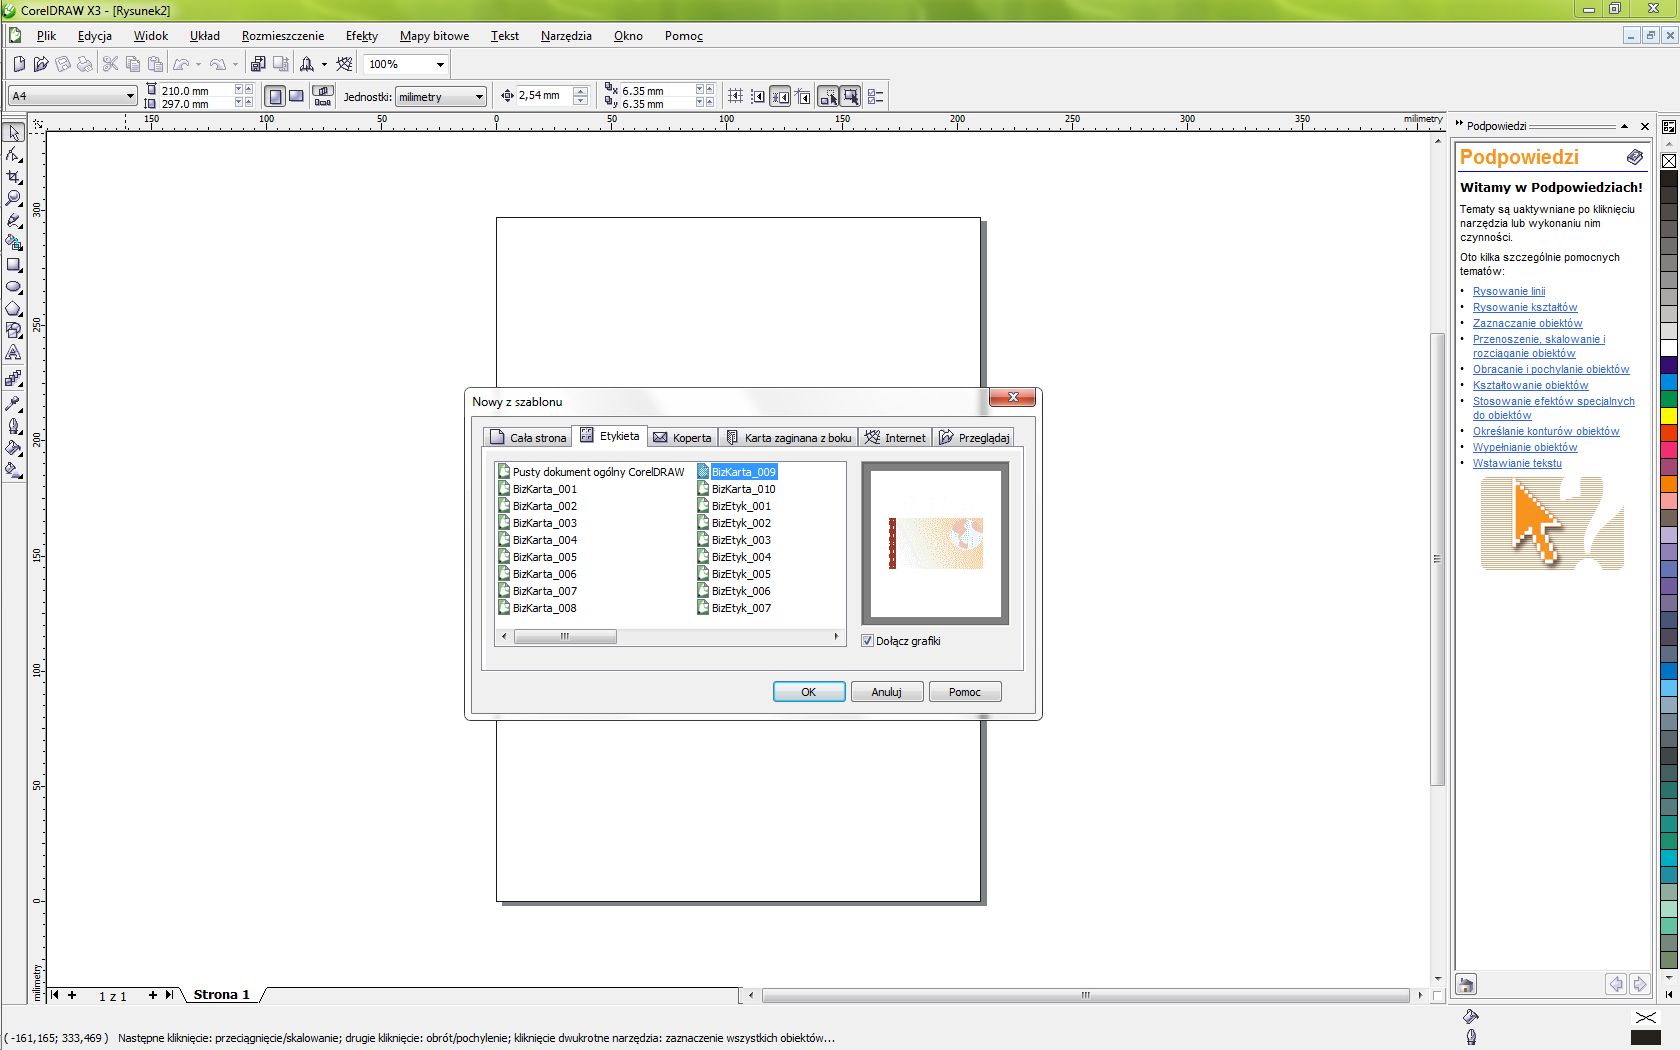Decrease the 2,54 mm nudge value

[x=581, y=101]
